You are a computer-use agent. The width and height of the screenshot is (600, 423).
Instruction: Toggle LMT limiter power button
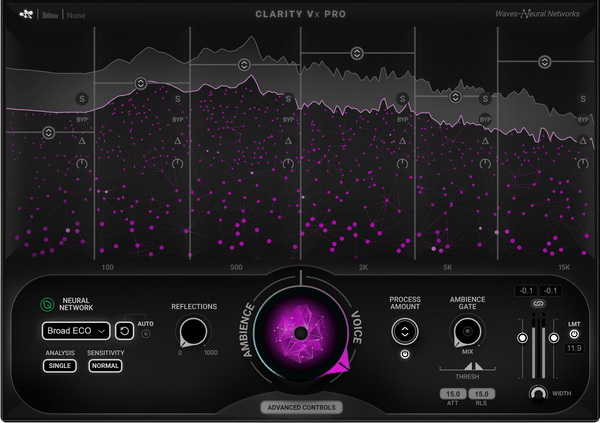[573, 334]
